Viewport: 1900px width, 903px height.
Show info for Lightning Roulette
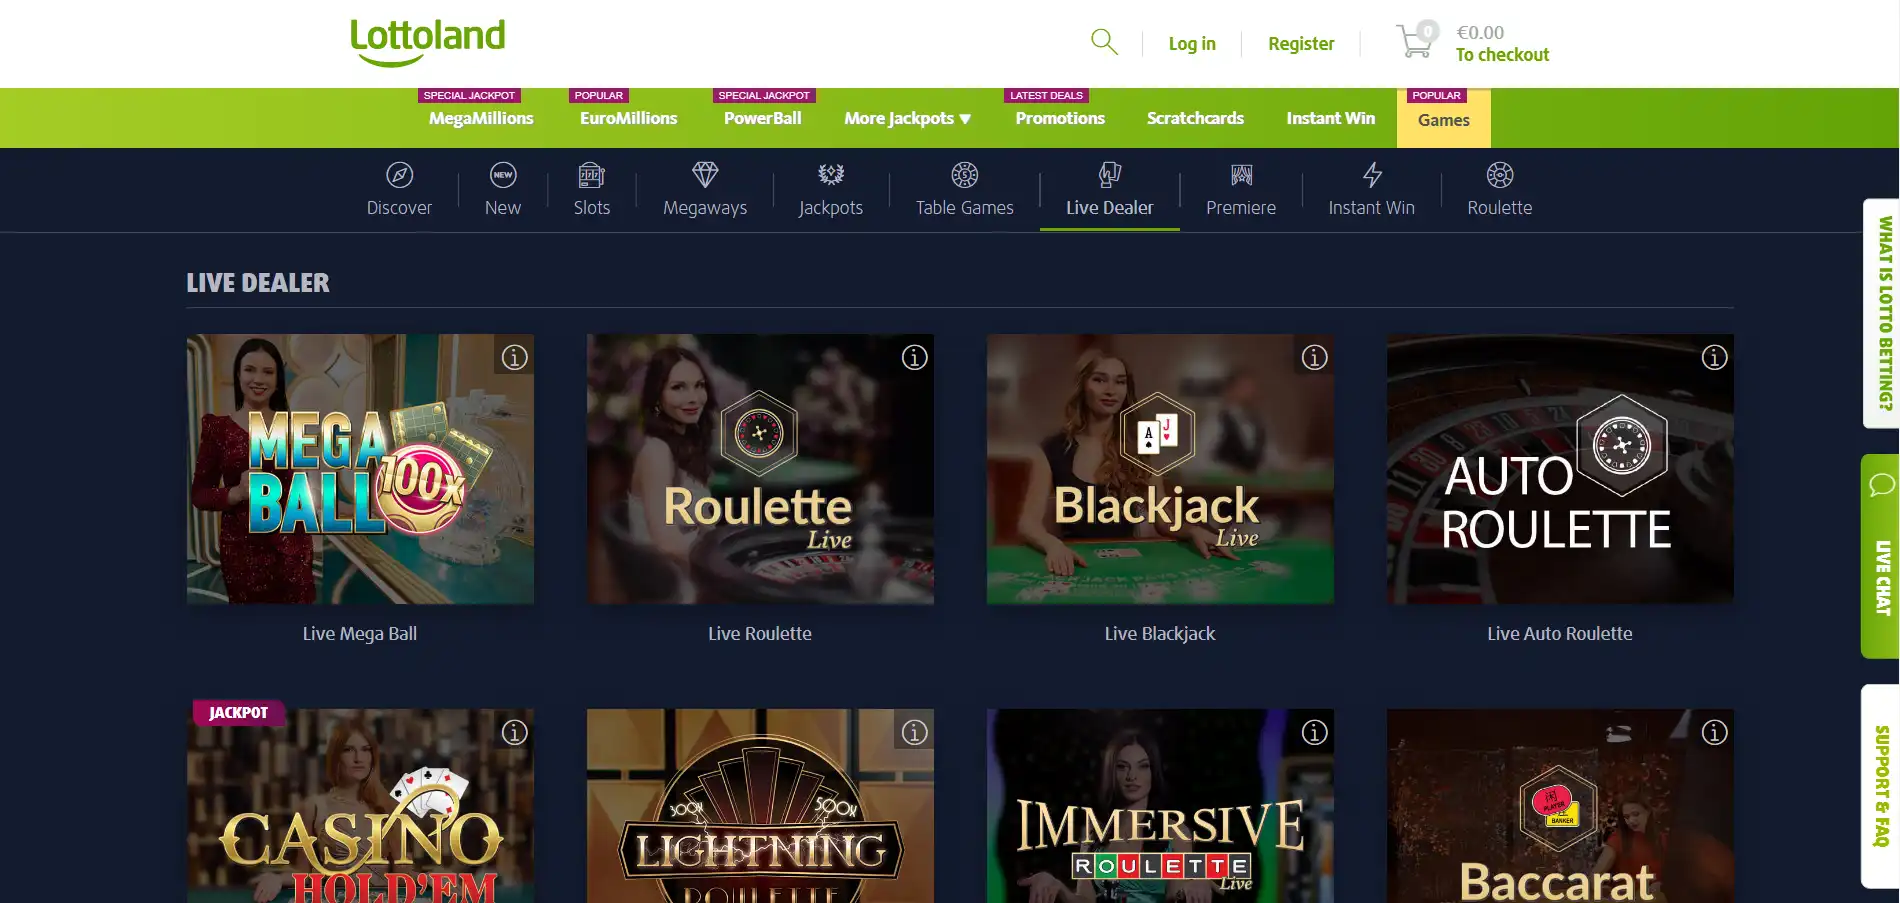(915, 733)
